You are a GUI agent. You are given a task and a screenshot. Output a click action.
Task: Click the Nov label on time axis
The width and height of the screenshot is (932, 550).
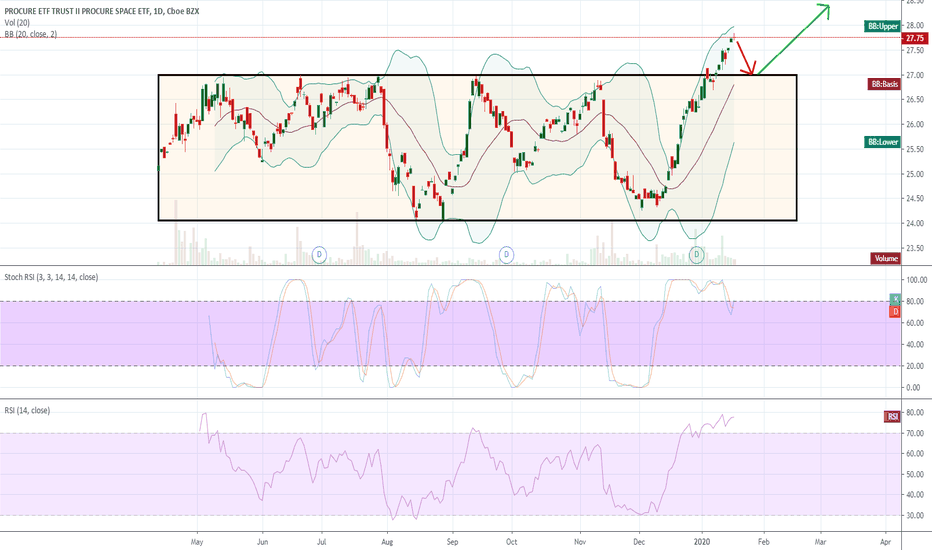pos(581,542)
